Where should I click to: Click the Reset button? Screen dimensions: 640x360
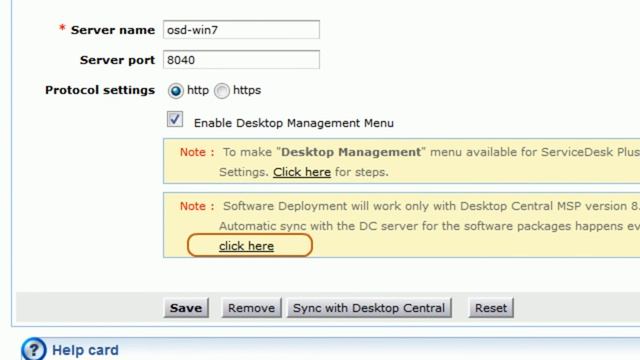491,308
